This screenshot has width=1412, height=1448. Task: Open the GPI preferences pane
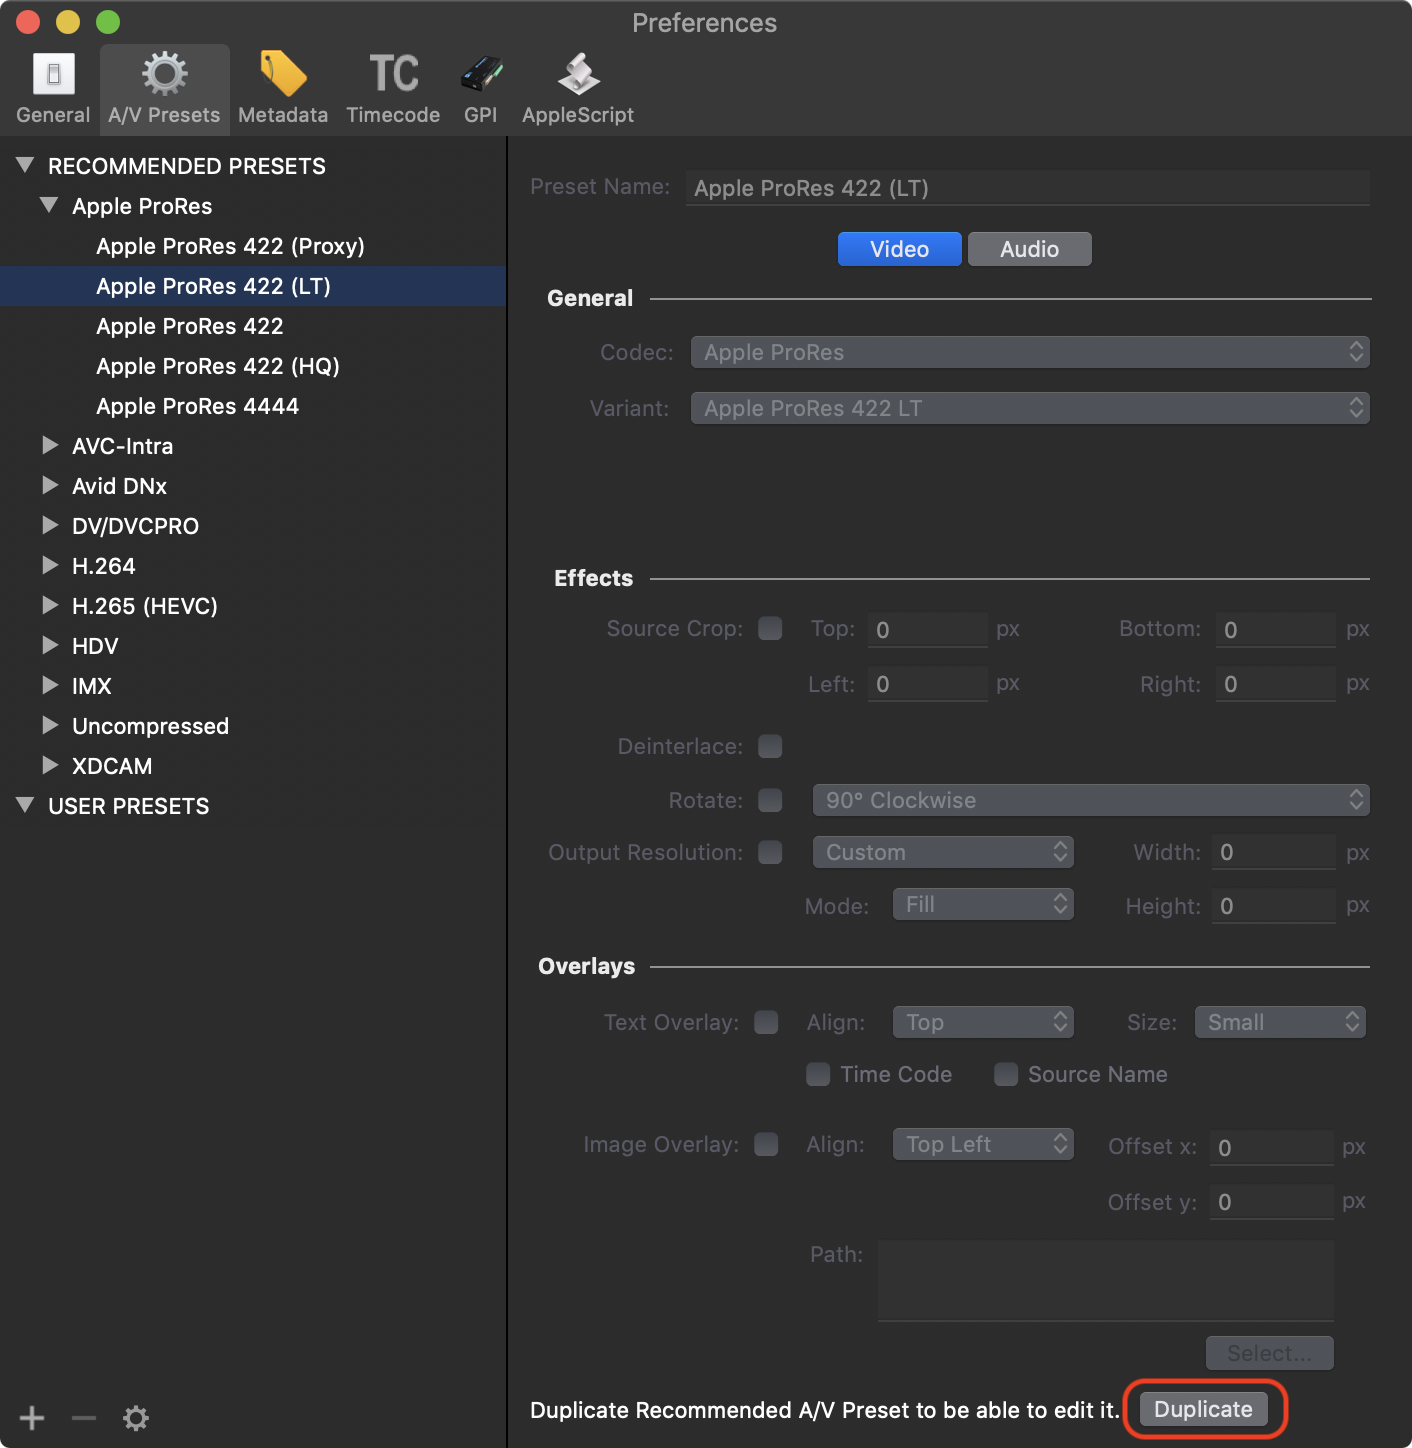pos(481,90)
